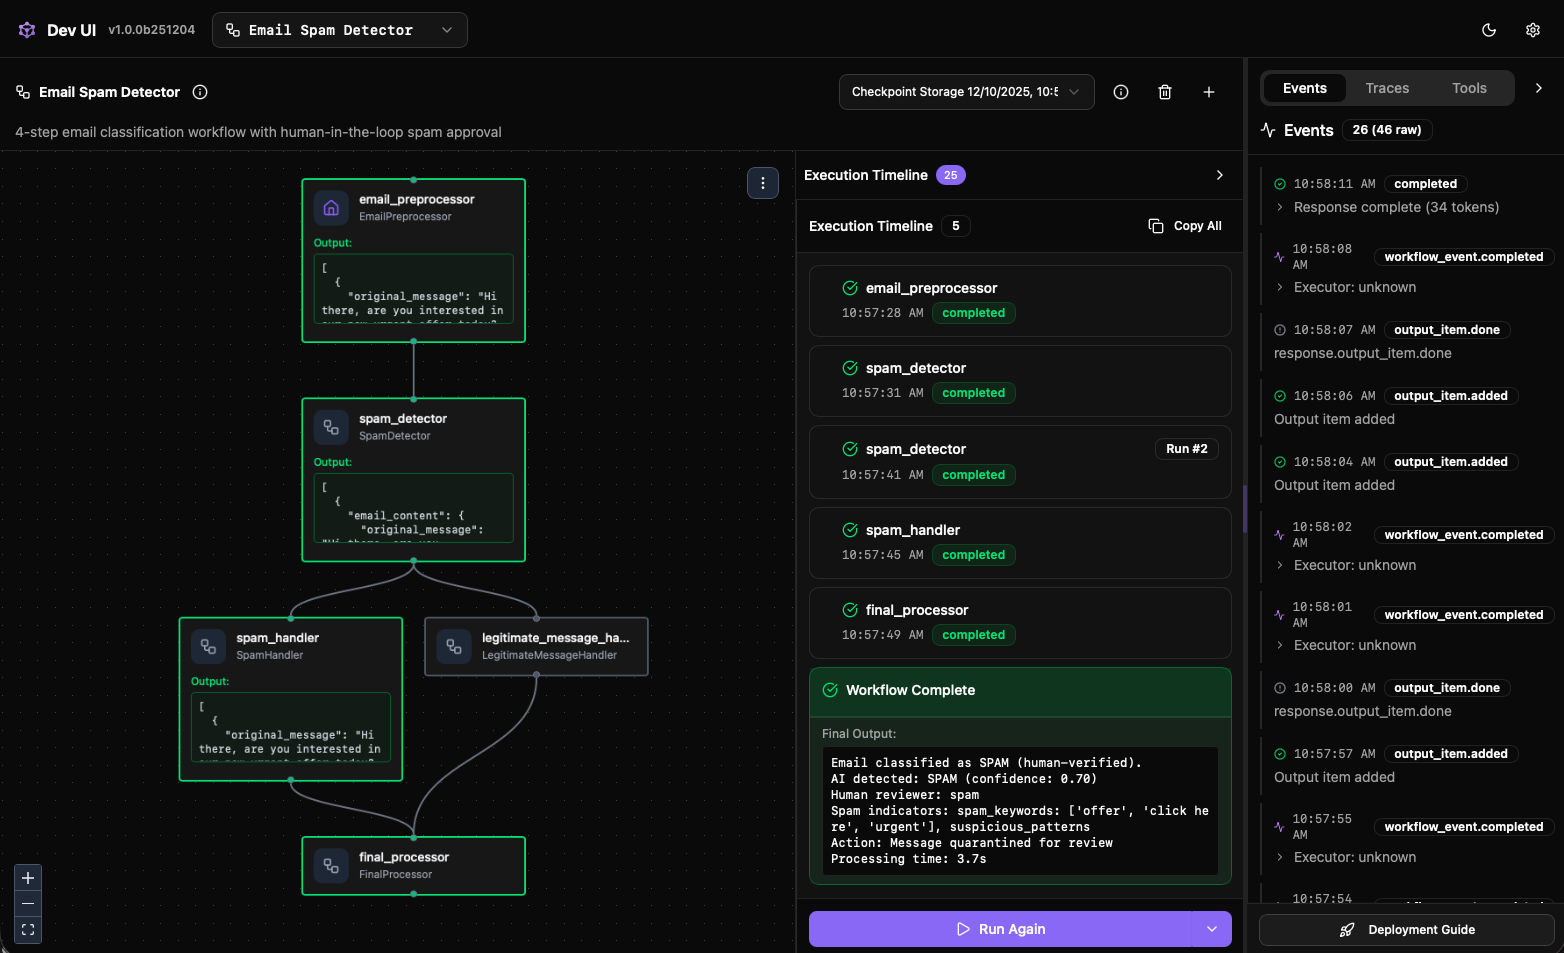Expand the Response complete event entry
This screenshot has height=953, width=1564.
click(1280, 207)
